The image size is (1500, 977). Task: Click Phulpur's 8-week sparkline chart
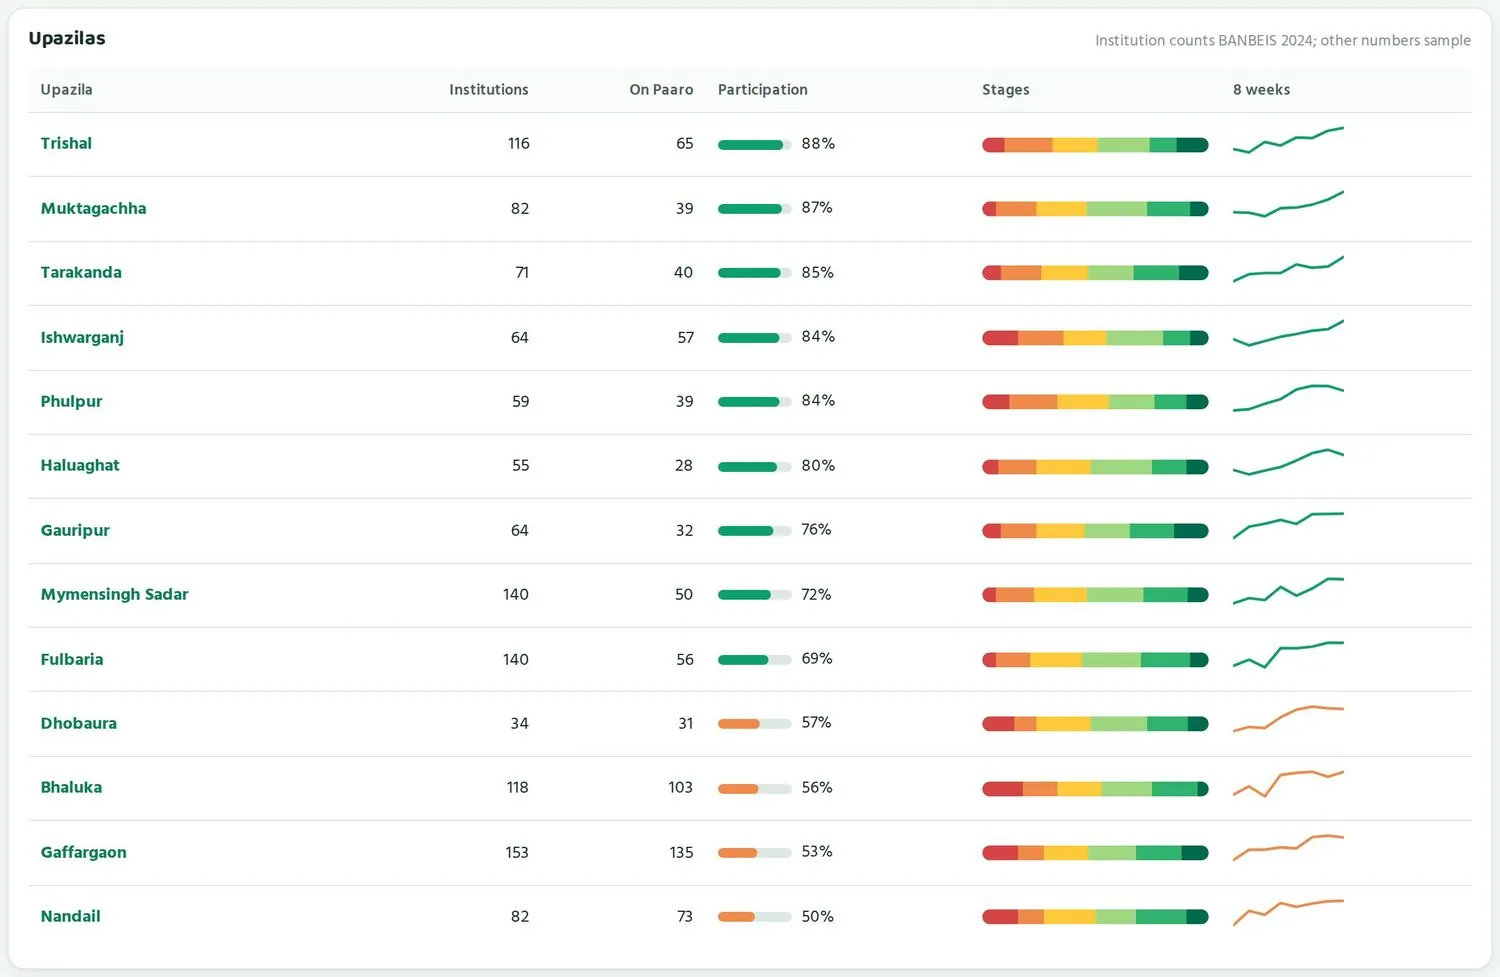1288,398
